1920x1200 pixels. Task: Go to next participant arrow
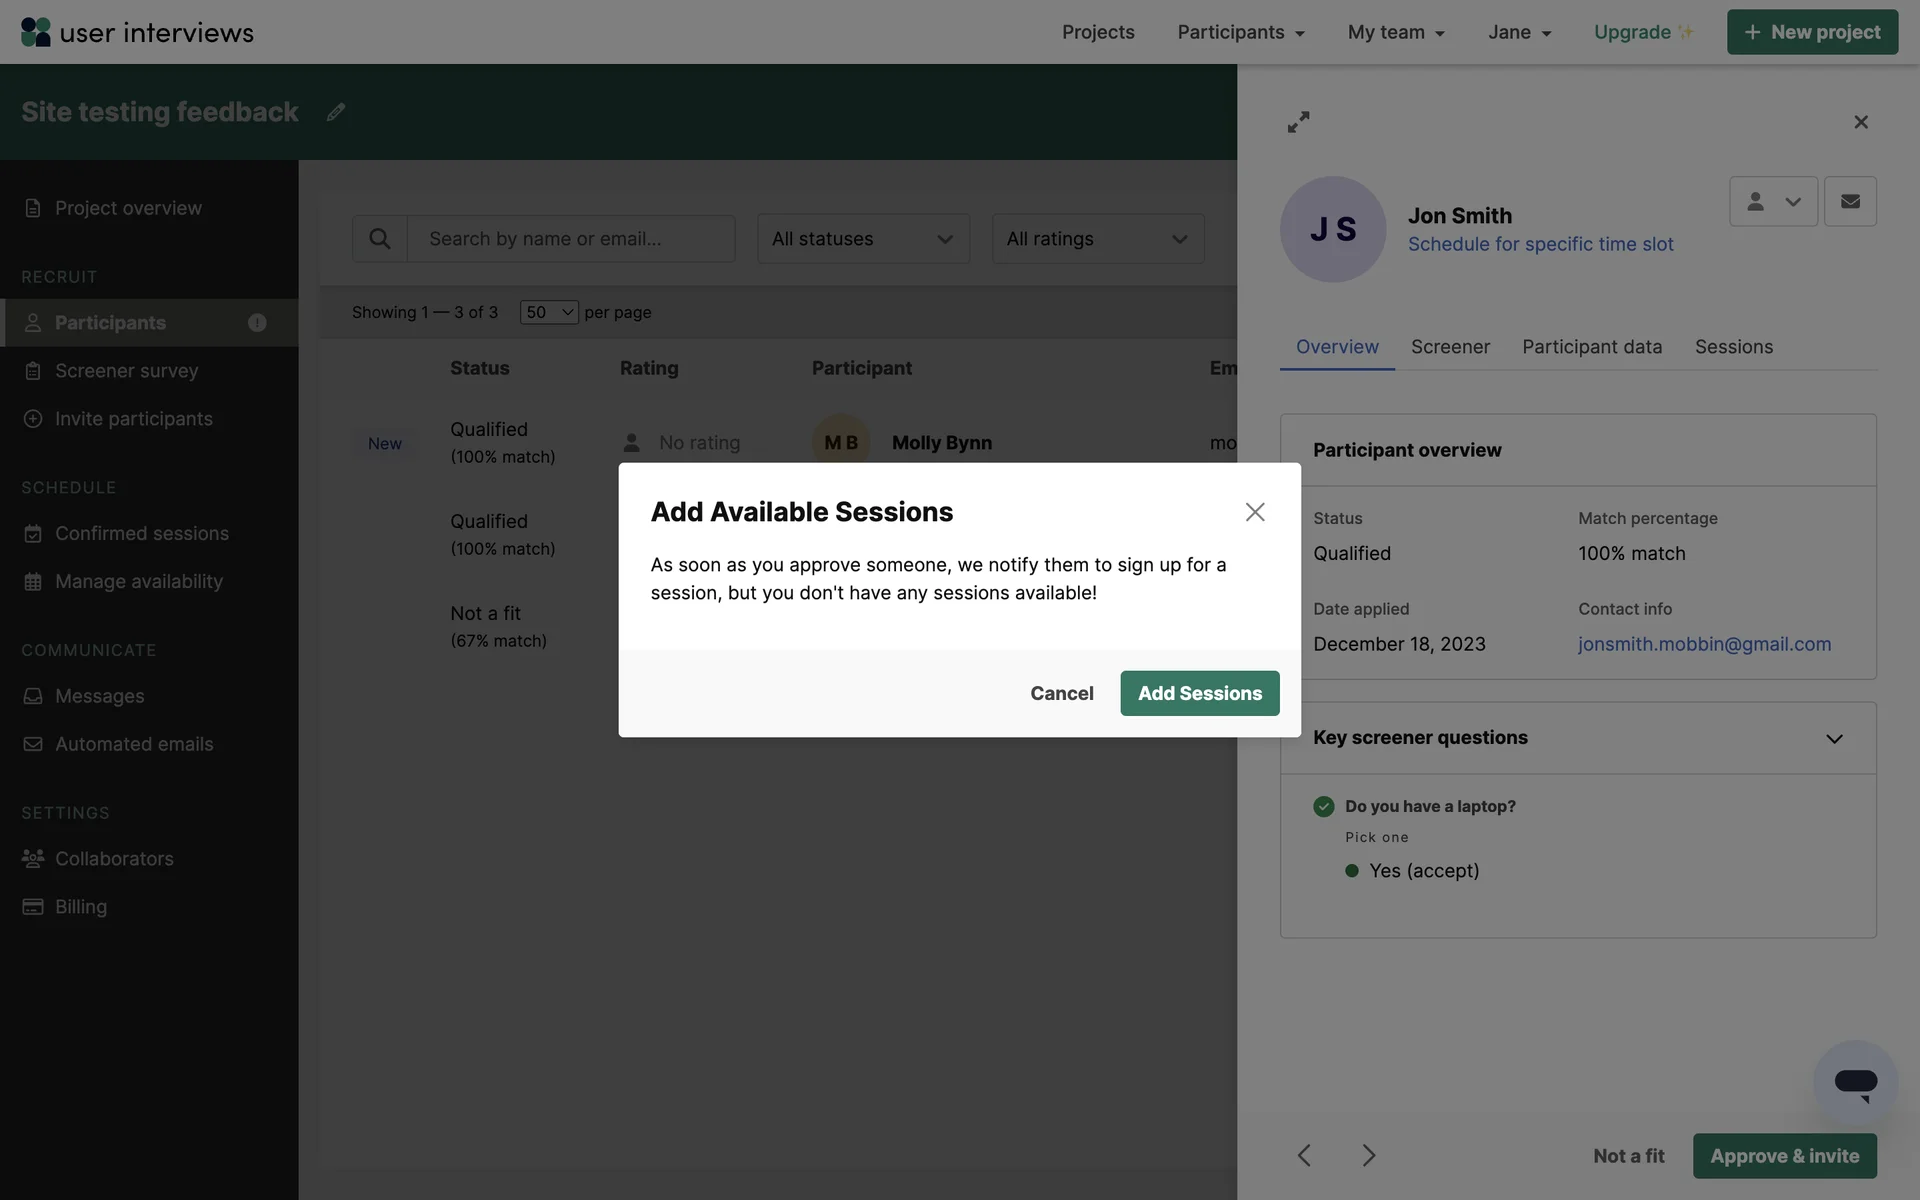pyautogui.click(x=1368, y=1156)
